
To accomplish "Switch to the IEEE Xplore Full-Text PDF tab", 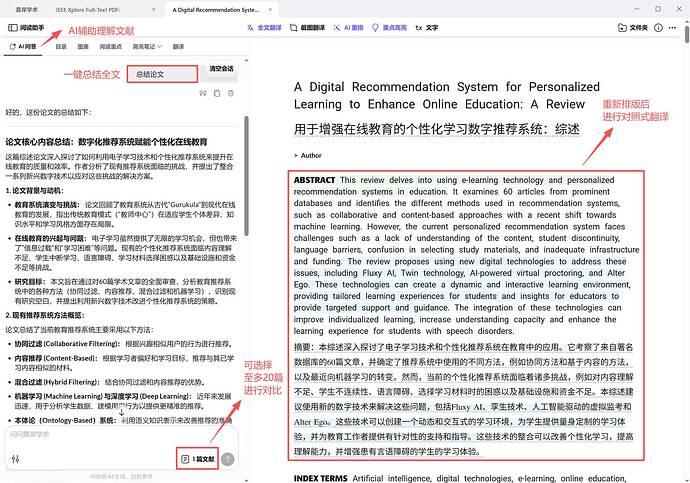I will (x=88, y=10).
